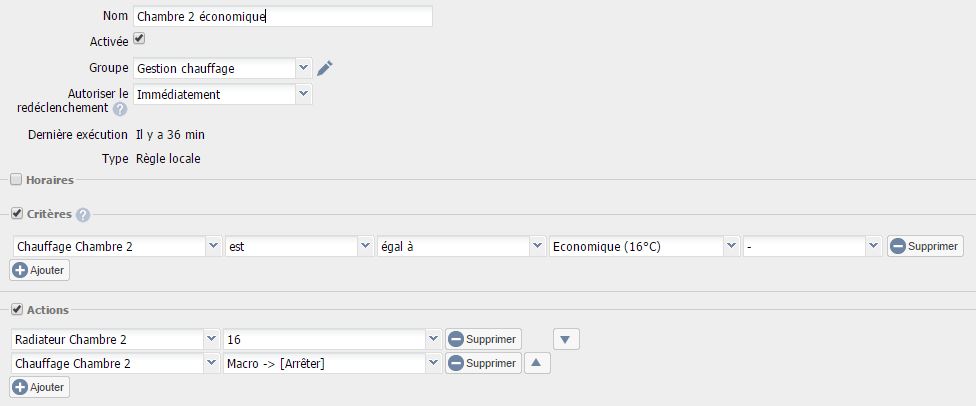Open the Groupe Gestion chauffage dropdown

222,68
